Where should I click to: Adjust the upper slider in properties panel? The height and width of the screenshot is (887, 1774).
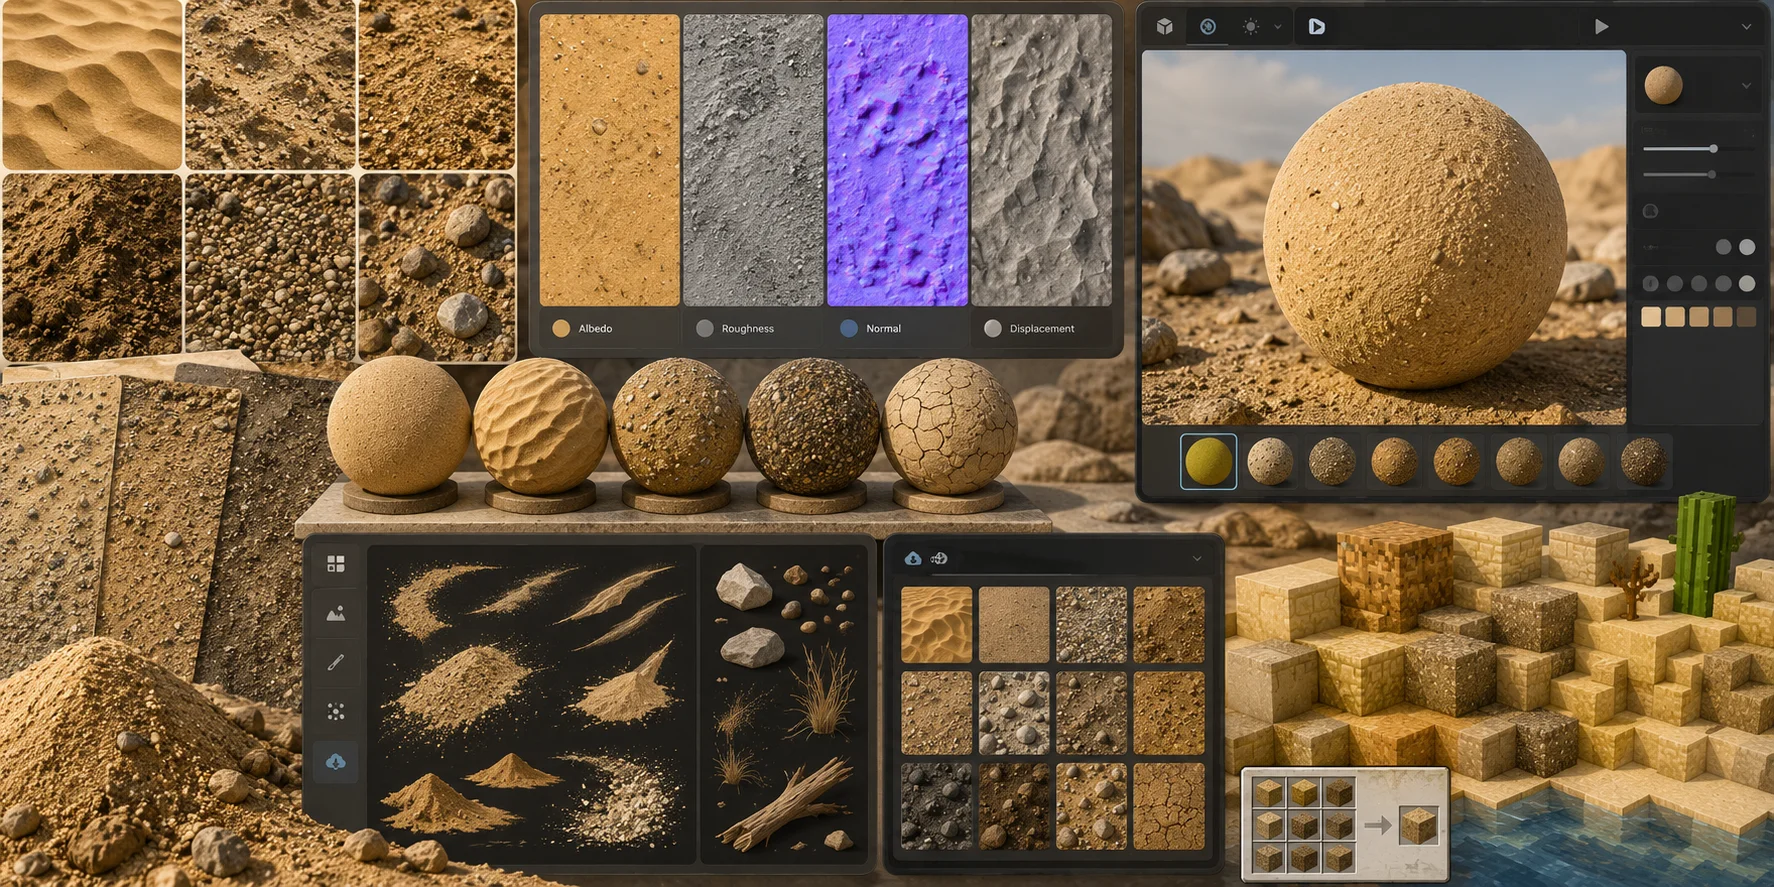1698,149
